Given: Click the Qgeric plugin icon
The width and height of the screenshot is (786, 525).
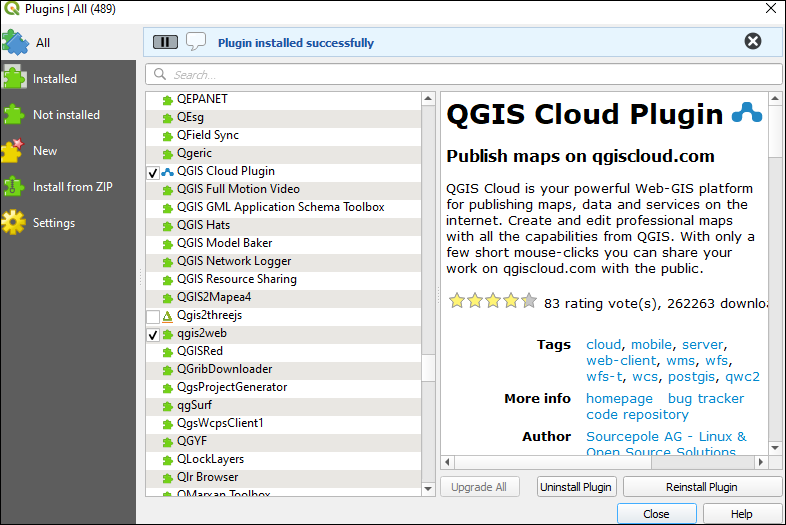Looking at the screenshot, I should [167, 154].
